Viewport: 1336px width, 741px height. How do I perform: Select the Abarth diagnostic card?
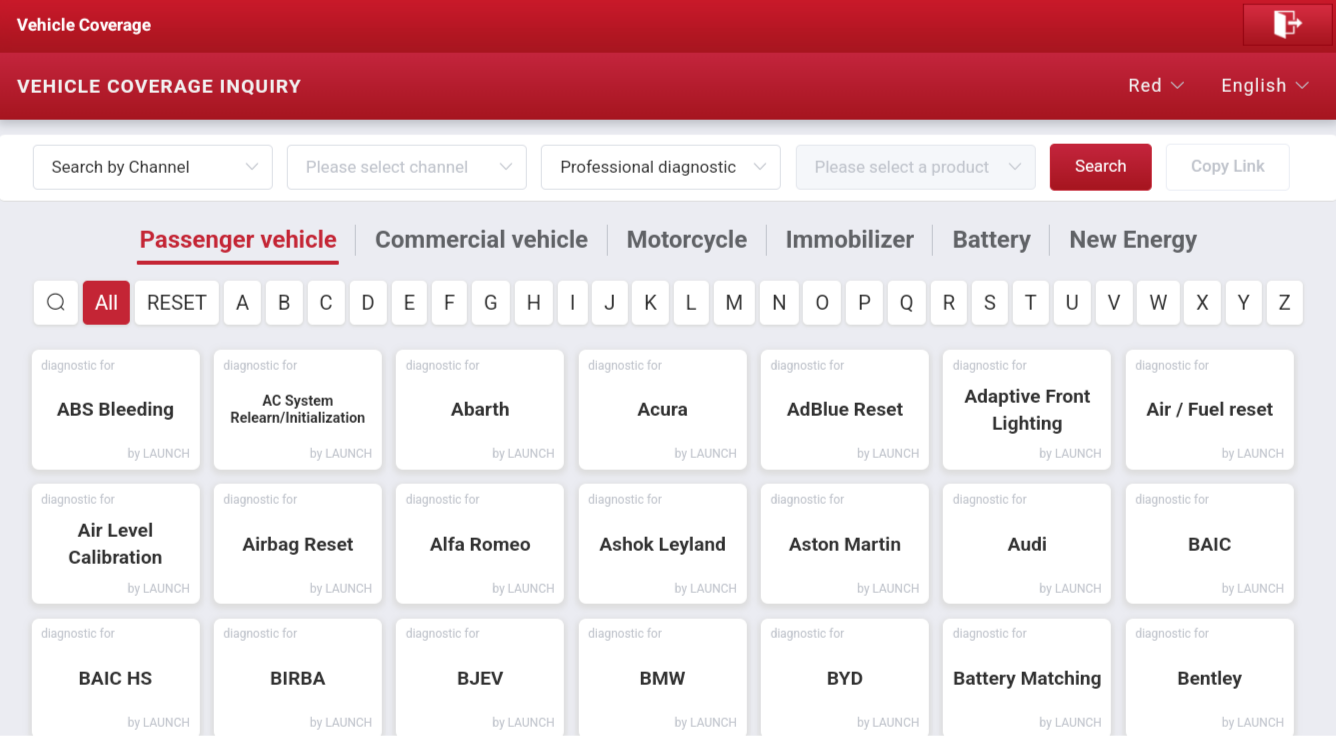(x=480, y=409)
